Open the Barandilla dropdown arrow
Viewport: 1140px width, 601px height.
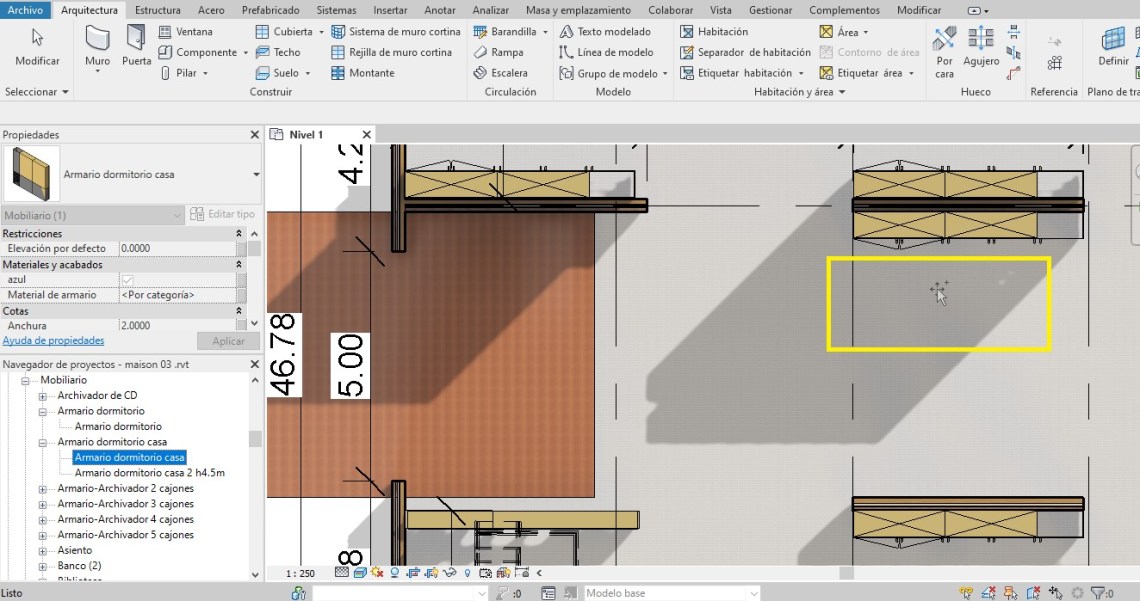545,32
